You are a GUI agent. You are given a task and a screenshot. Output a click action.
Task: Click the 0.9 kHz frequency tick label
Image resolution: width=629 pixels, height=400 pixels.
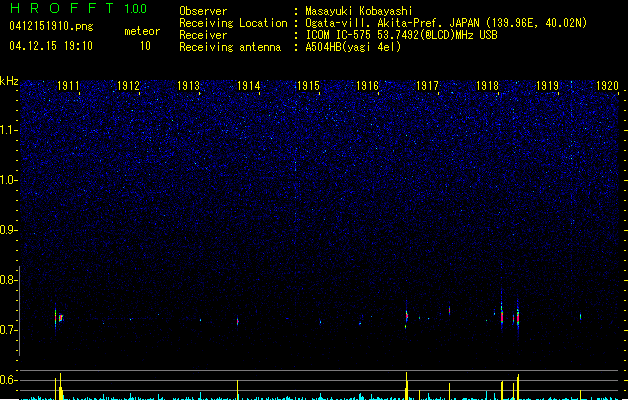[x=9, y=230]
